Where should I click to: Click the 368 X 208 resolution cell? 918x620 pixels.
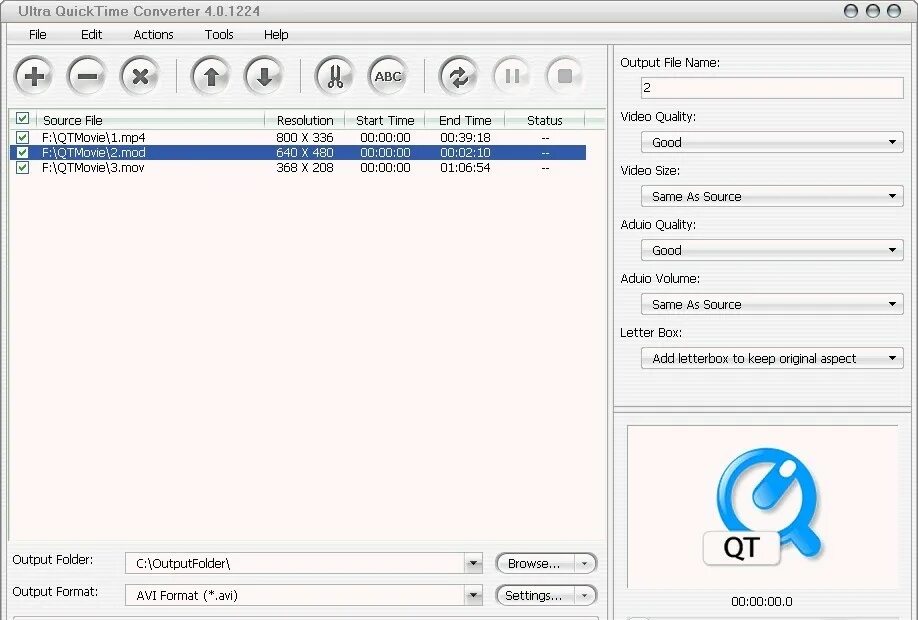304,167
